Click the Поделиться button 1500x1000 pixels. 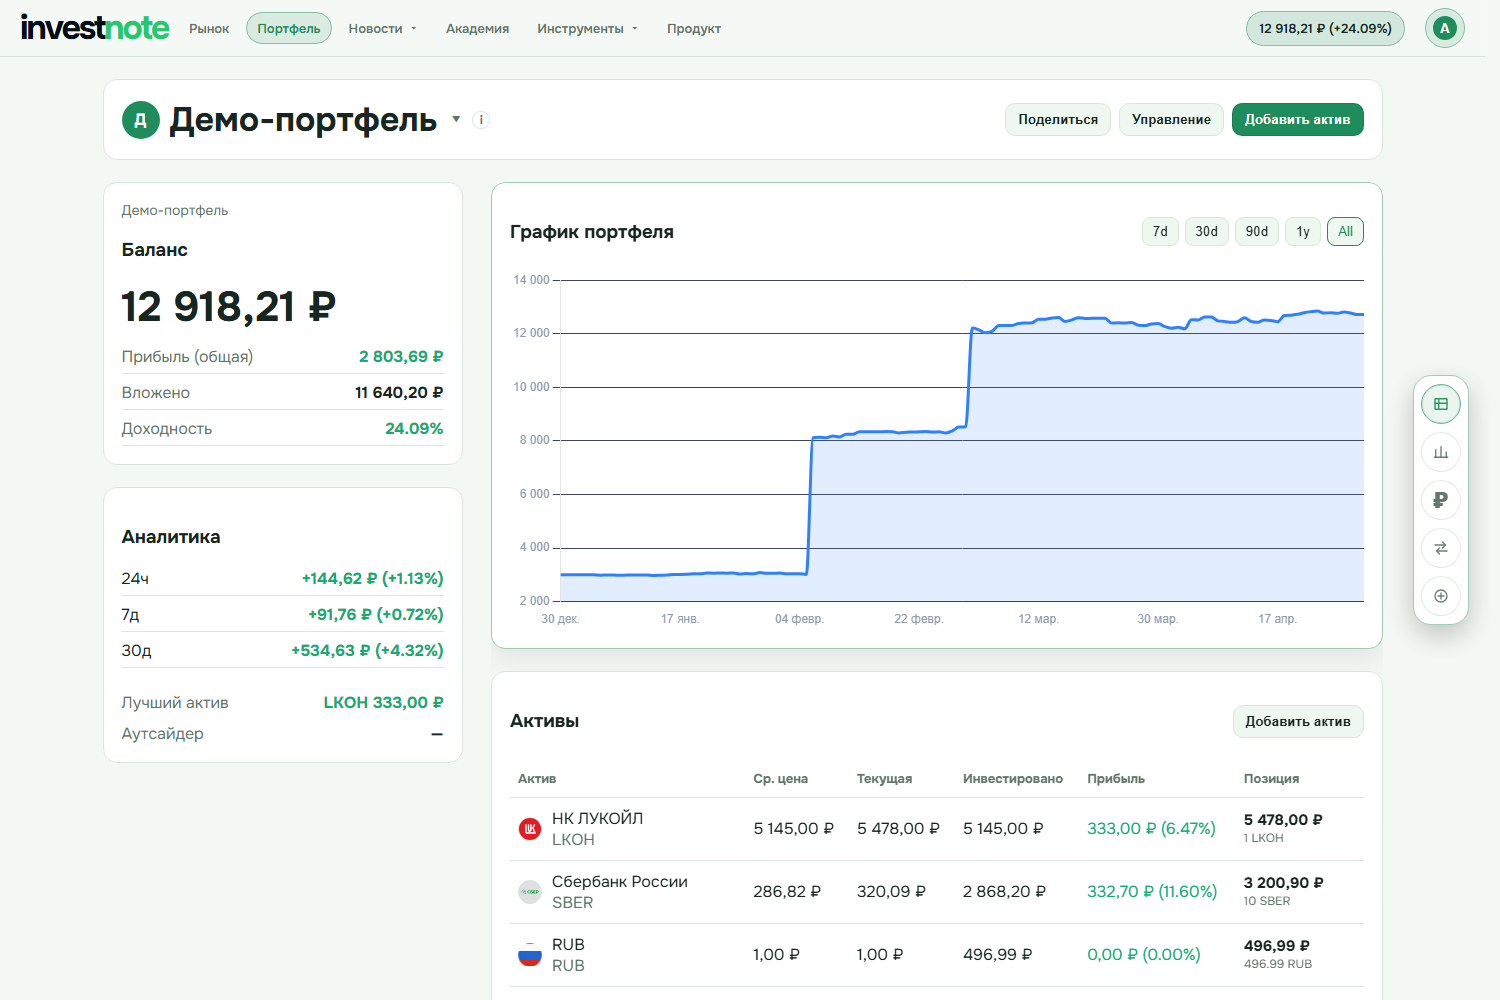tap(1058, 120)
